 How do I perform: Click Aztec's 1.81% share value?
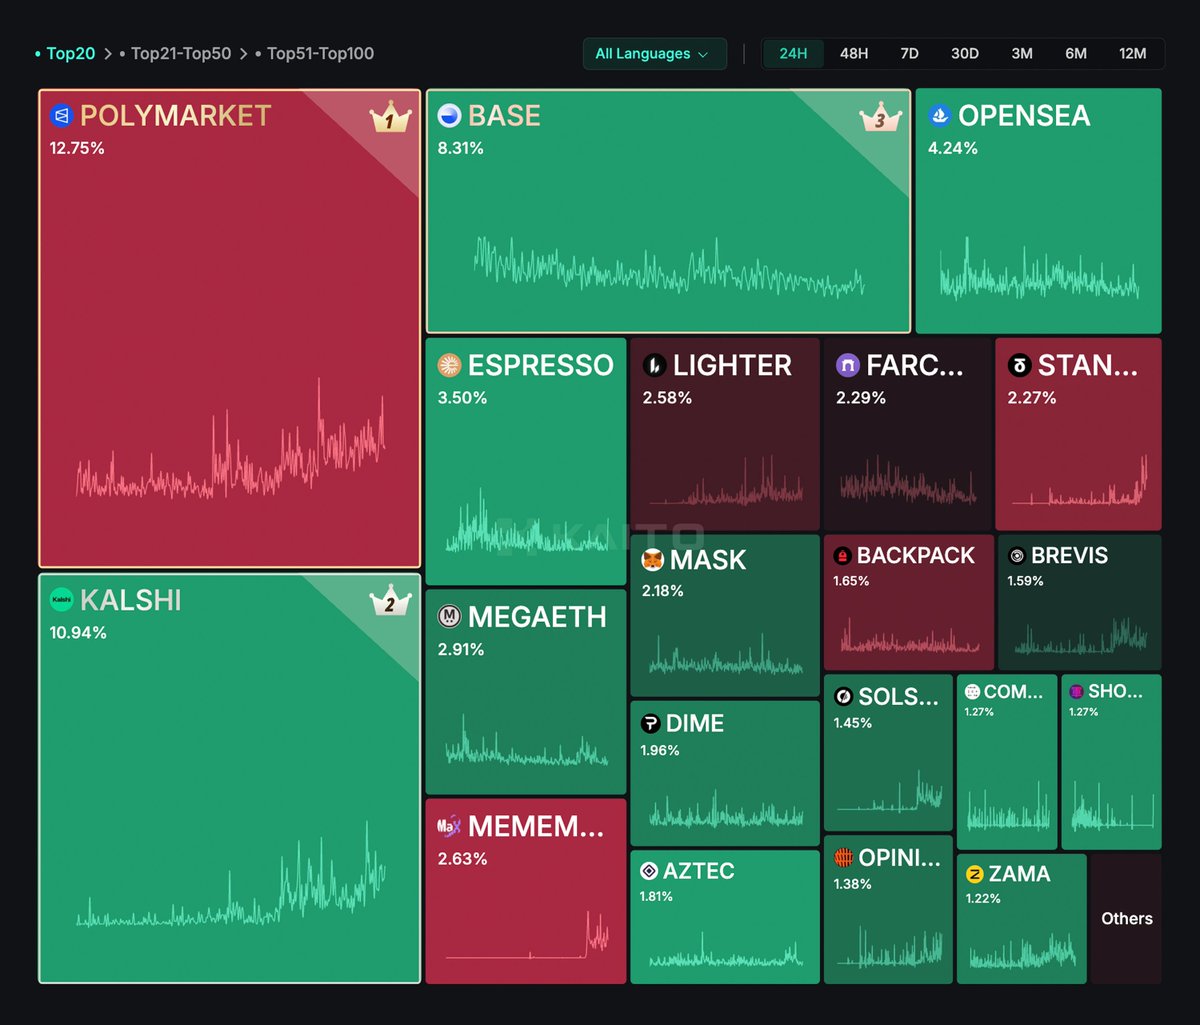(x=656, y=897)
